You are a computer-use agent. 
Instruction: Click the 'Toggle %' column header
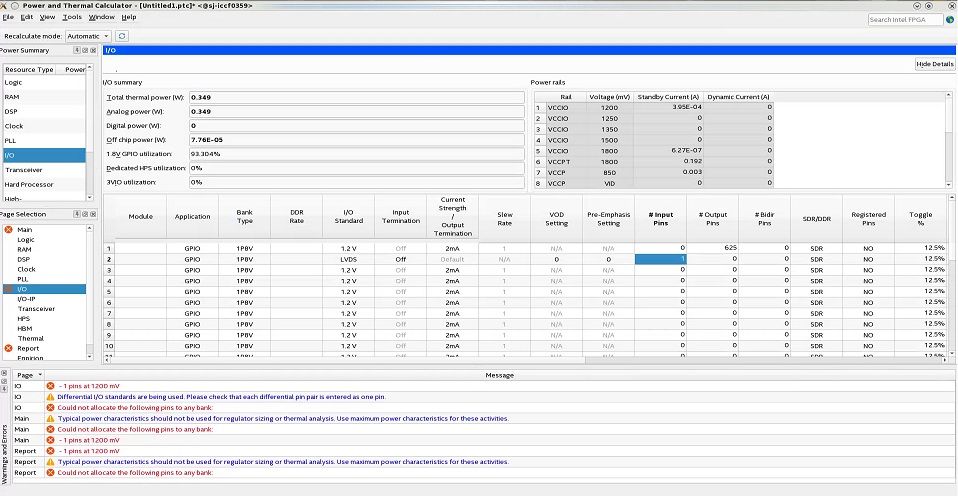(x=920, y=217)
